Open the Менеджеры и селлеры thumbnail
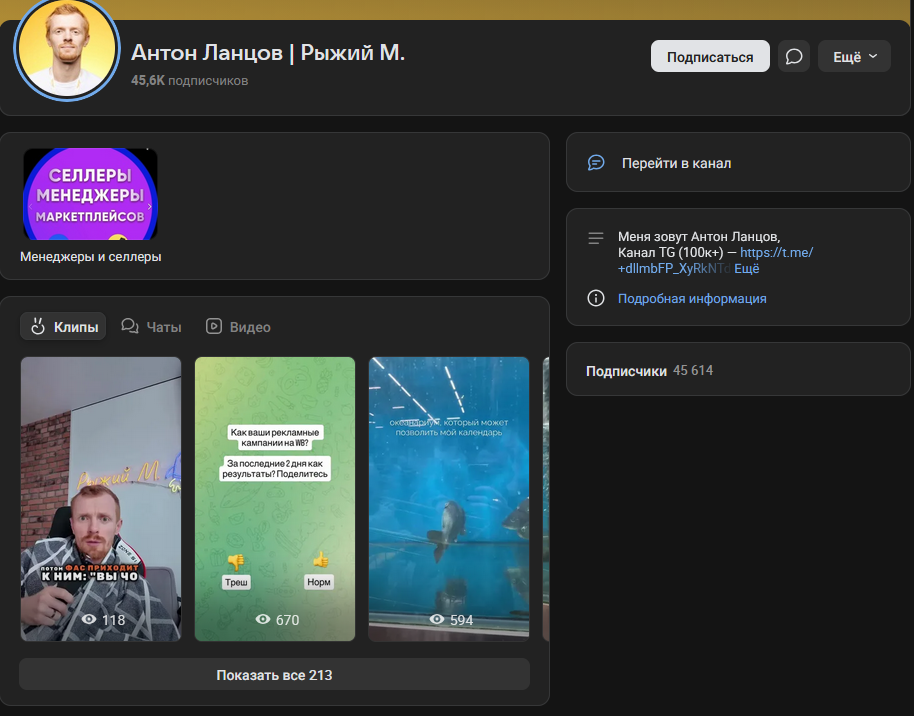 [x=90, y=194]
